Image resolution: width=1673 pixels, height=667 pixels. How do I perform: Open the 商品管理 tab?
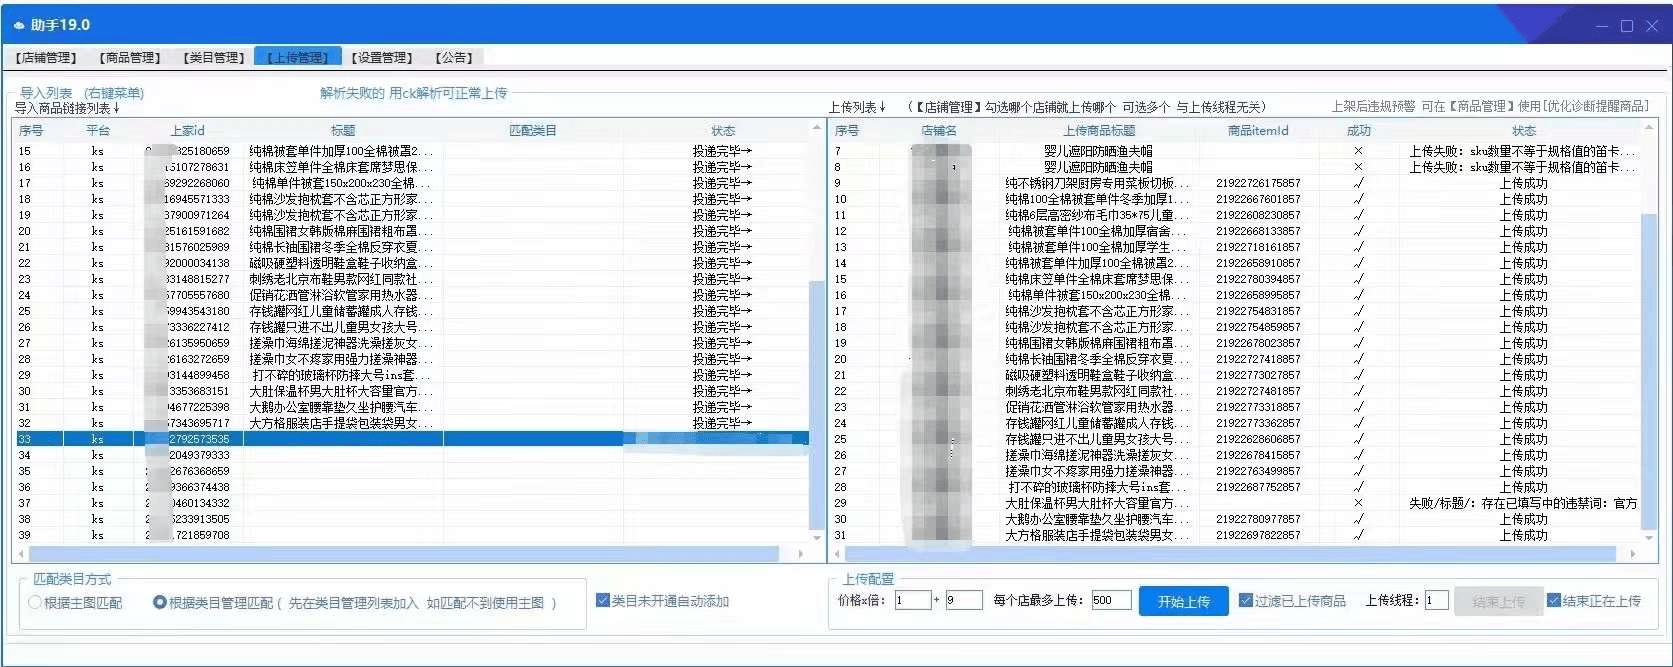(130, 57)
